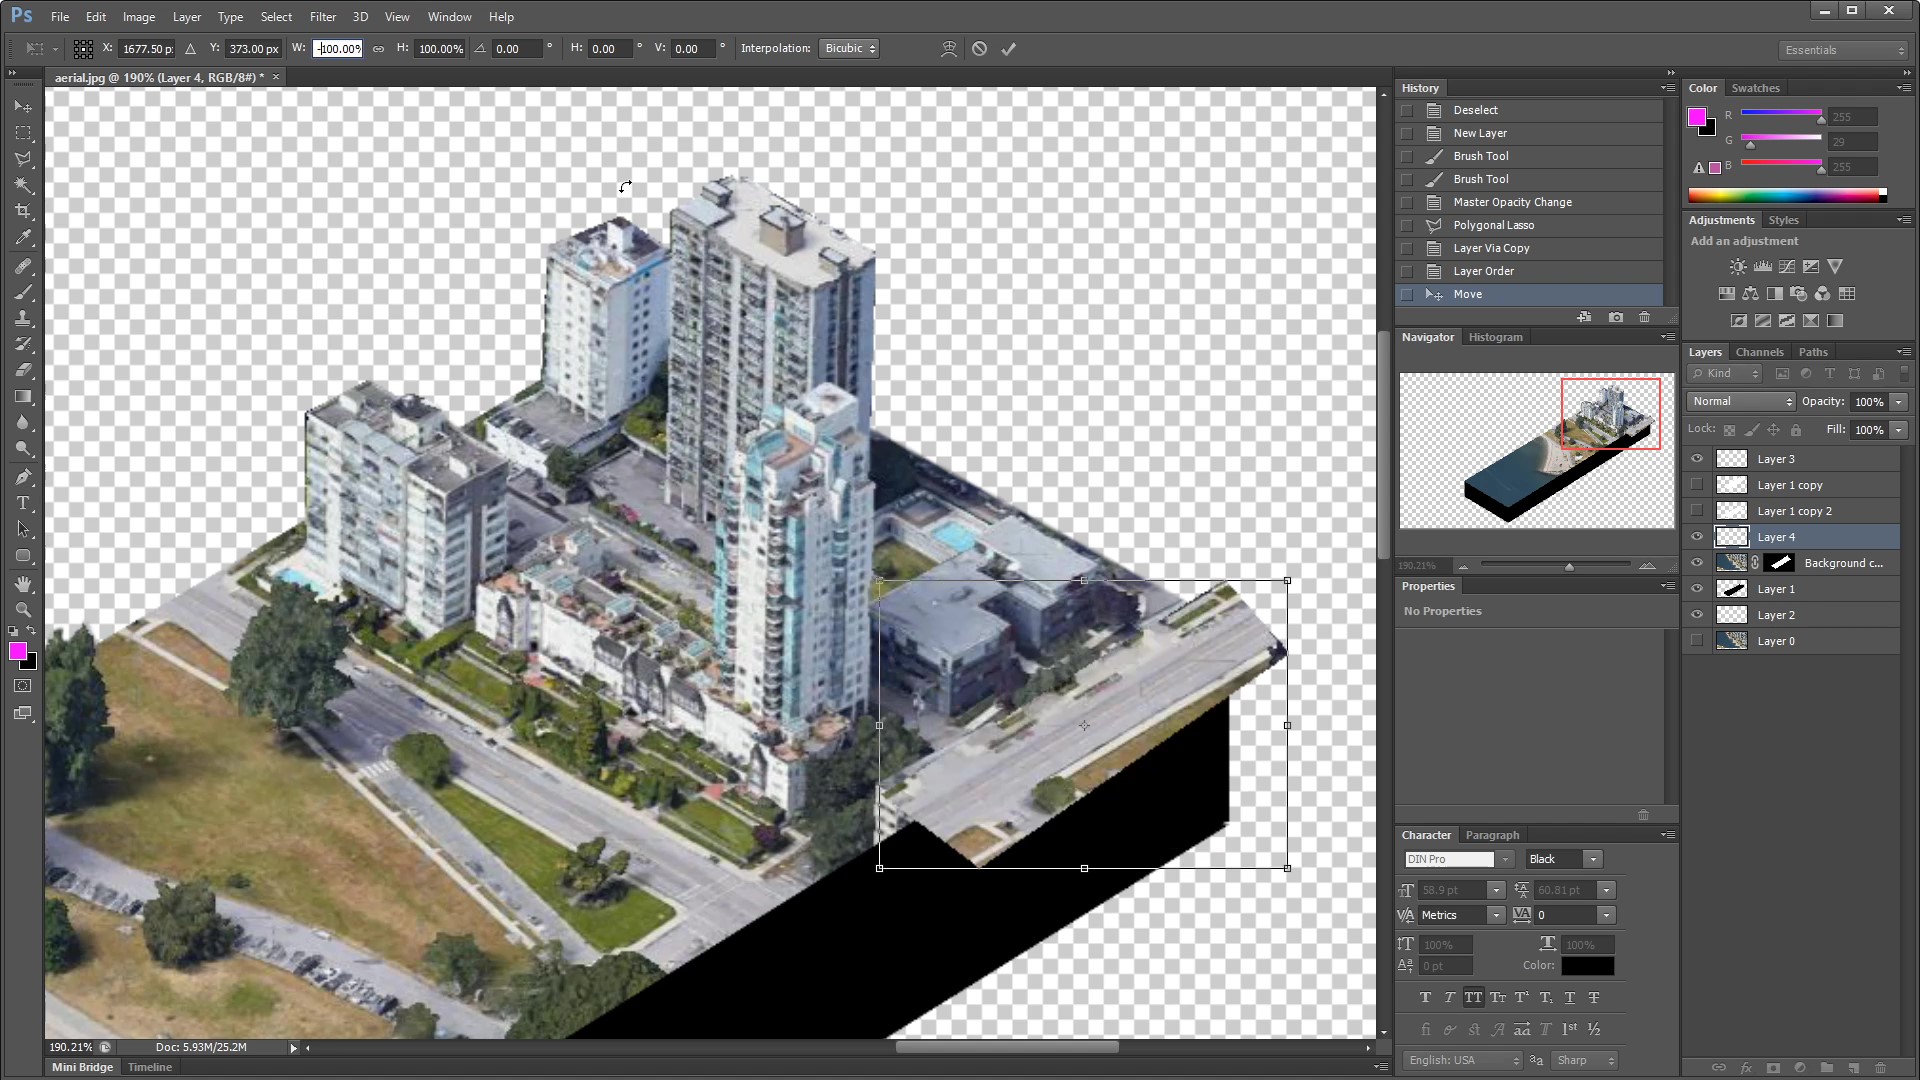The height and width of the screenshot is (1080, 1920).
Task: Open the Filter menu
Action: pyautogui.click(x=323, y=17)
